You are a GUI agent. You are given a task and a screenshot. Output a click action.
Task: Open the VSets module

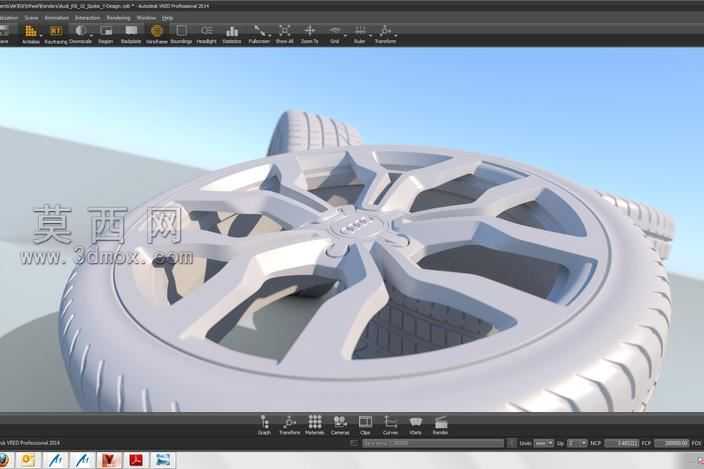(x=415, y=425)
